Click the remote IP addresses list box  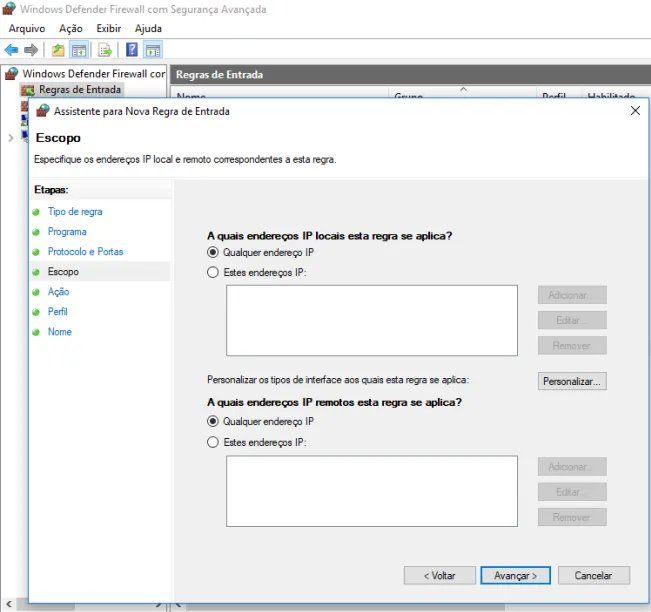click(372, 491)
